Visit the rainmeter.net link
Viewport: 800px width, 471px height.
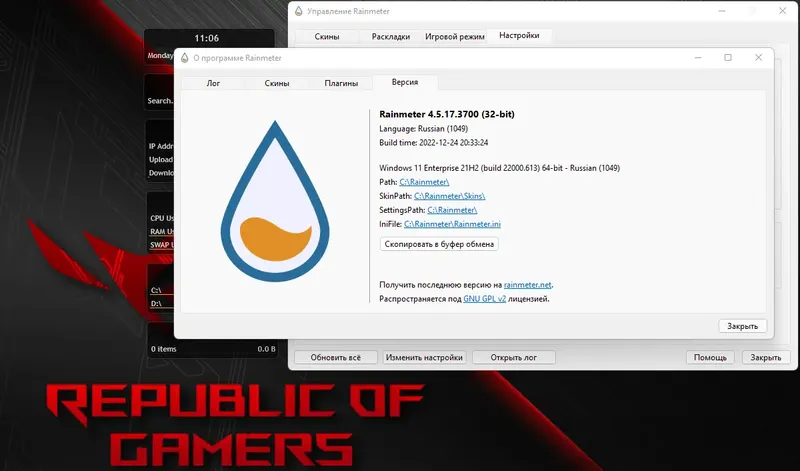[x=528, y=285]
